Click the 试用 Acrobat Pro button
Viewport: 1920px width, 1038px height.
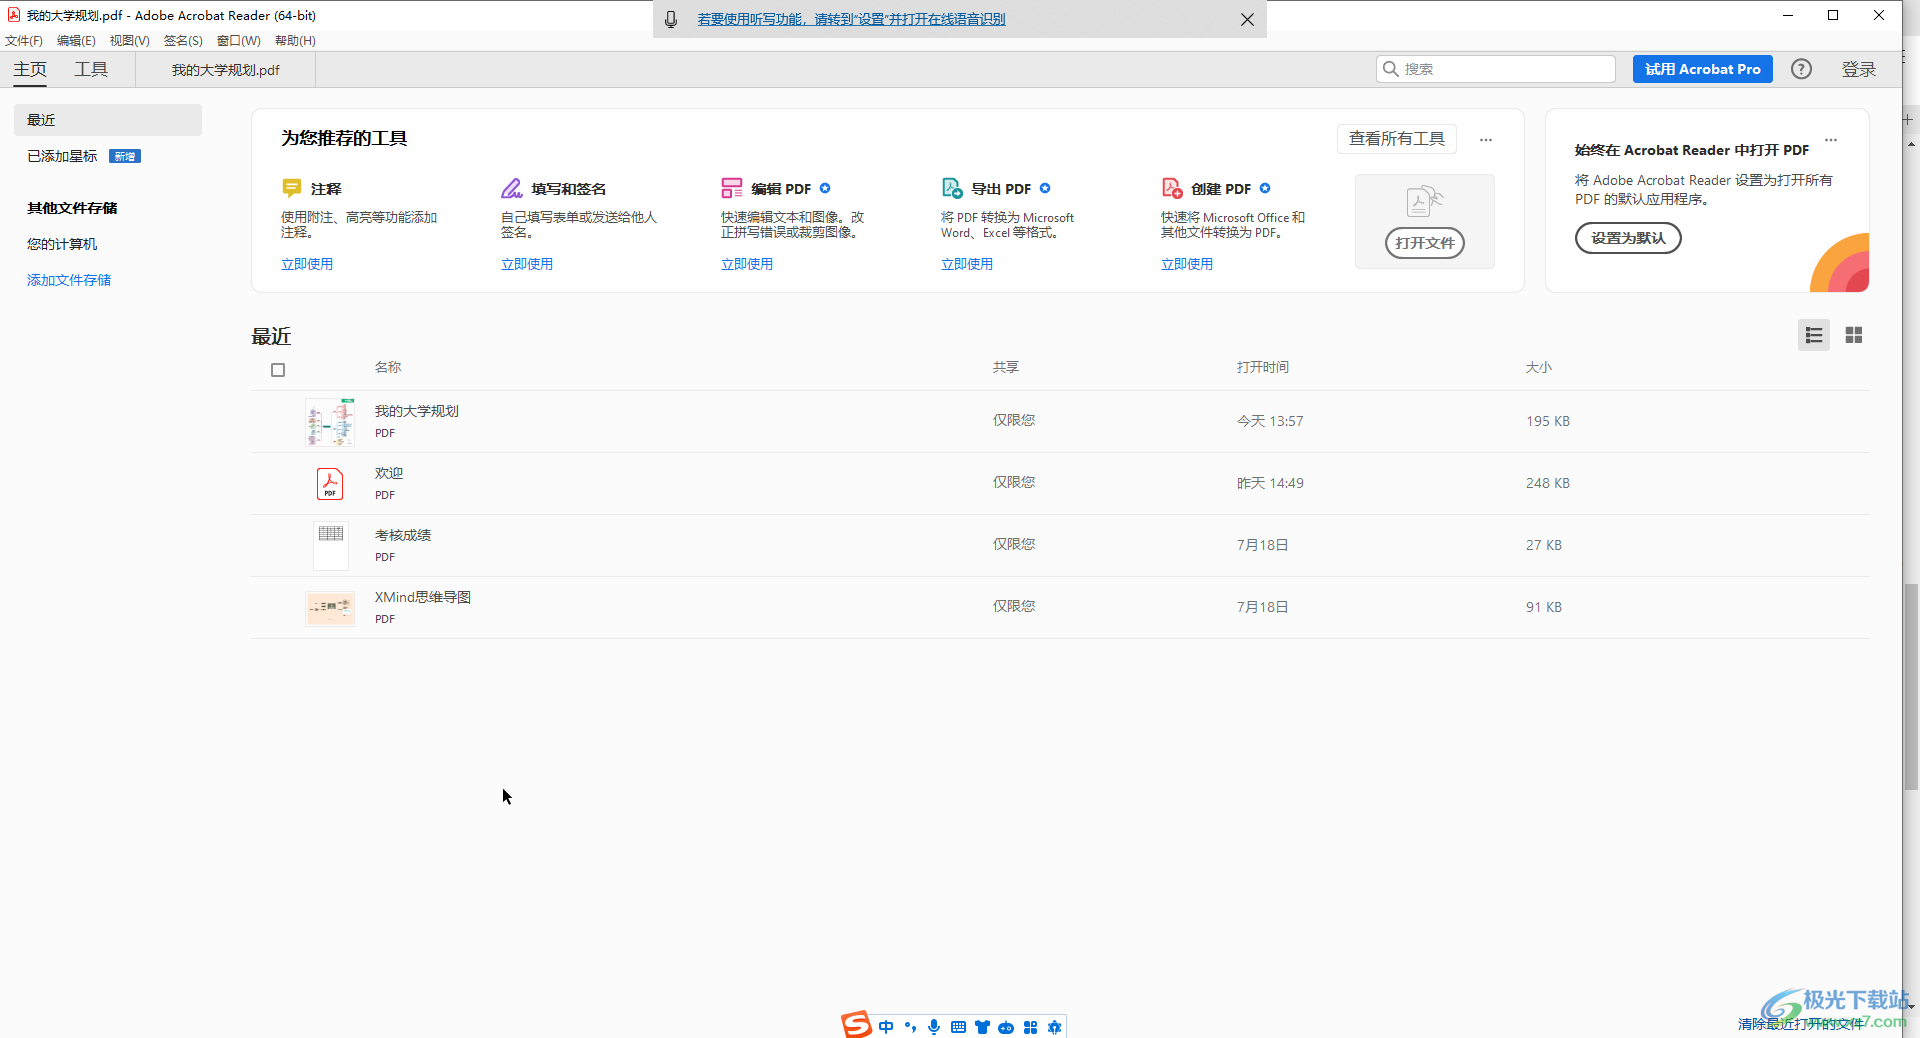[x=1702, y=69]
